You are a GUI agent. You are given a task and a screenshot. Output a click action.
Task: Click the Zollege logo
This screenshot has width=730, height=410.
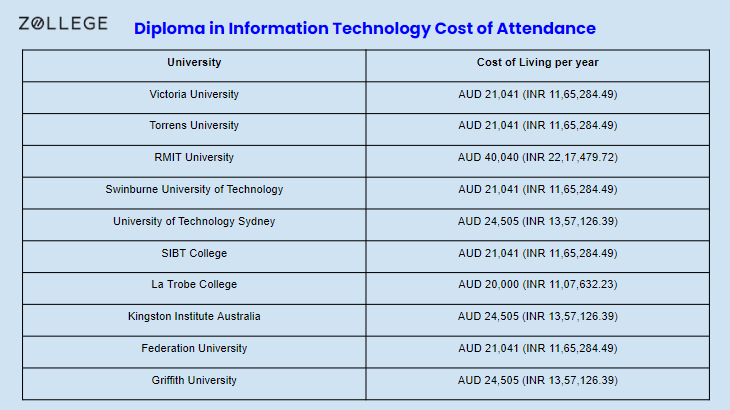pyautogui.click(x=63, y=23)
